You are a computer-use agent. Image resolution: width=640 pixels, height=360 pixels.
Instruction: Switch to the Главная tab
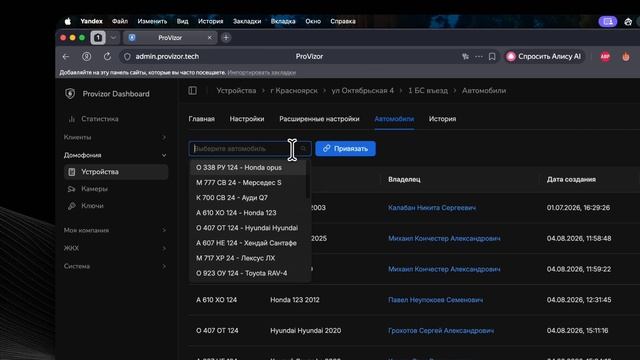click(x=202, y=119)
